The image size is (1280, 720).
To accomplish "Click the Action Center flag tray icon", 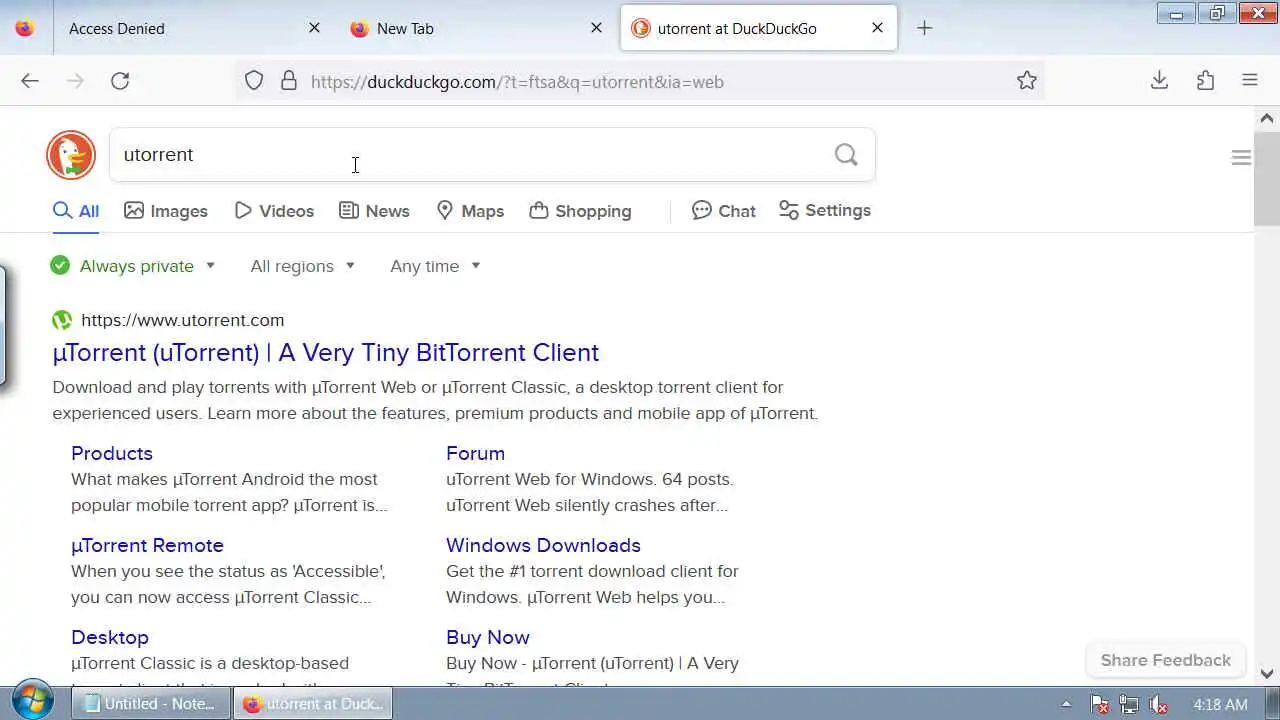I will pos(1099,704).
